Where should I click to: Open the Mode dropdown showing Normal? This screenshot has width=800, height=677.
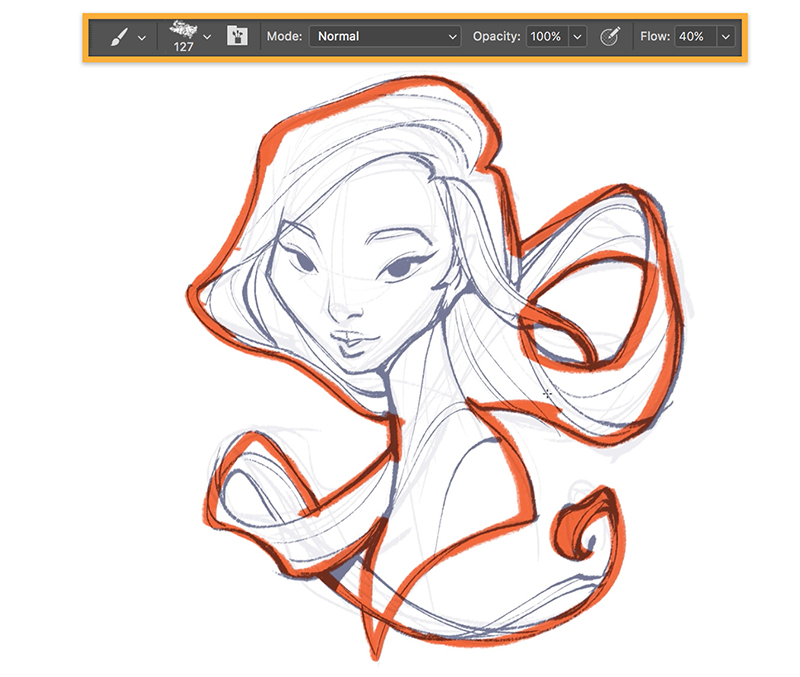pyautogui.click(x=384, y=37)
